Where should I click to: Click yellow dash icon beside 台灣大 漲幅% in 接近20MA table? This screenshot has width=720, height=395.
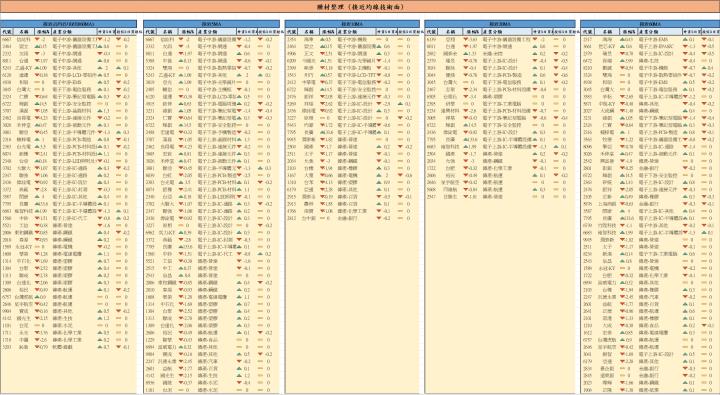465,82
